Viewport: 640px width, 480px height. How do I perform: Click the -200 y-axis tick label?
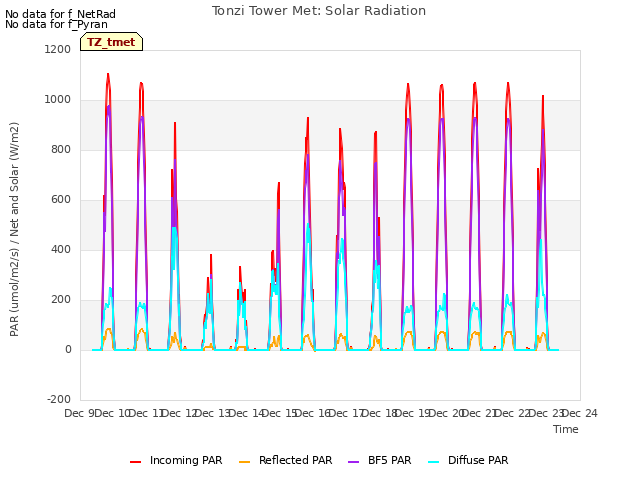(59, 399)
